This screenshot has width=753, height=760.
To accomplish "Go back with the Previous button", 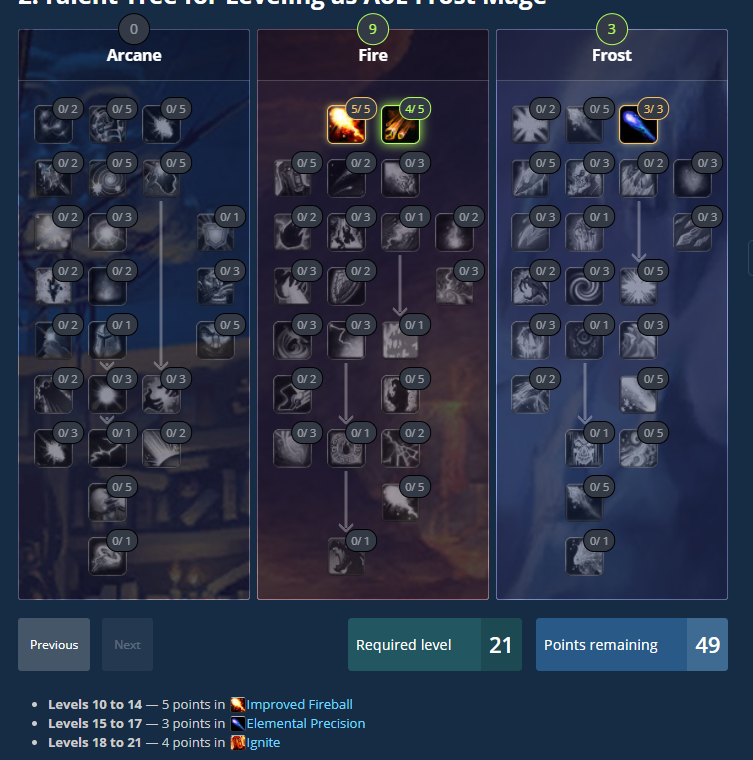I will [x=54, y=645].
